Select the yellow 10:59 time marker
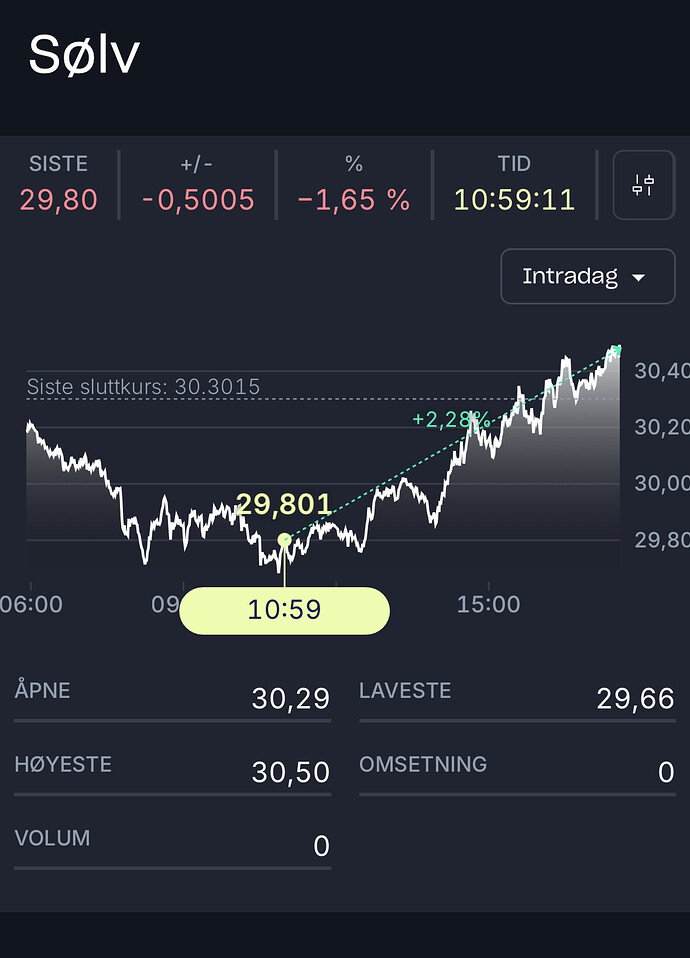Viewport: 690px width, 958px height. click(284, 610)
